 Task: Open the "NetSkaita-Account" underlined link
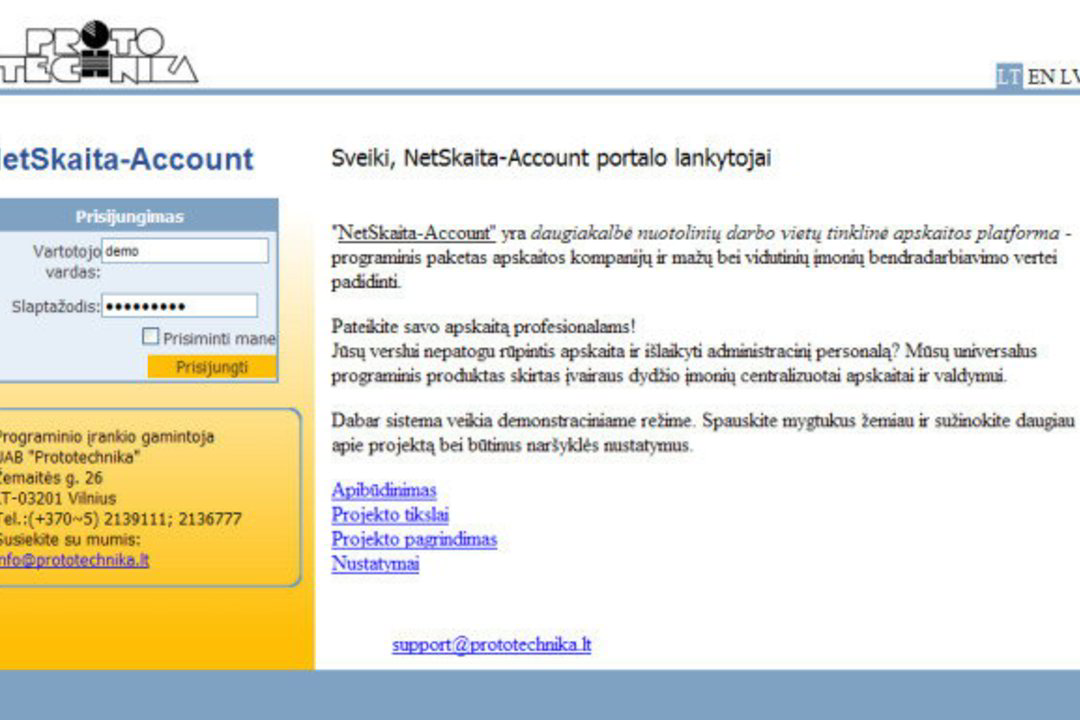click(x=416, y=233)
